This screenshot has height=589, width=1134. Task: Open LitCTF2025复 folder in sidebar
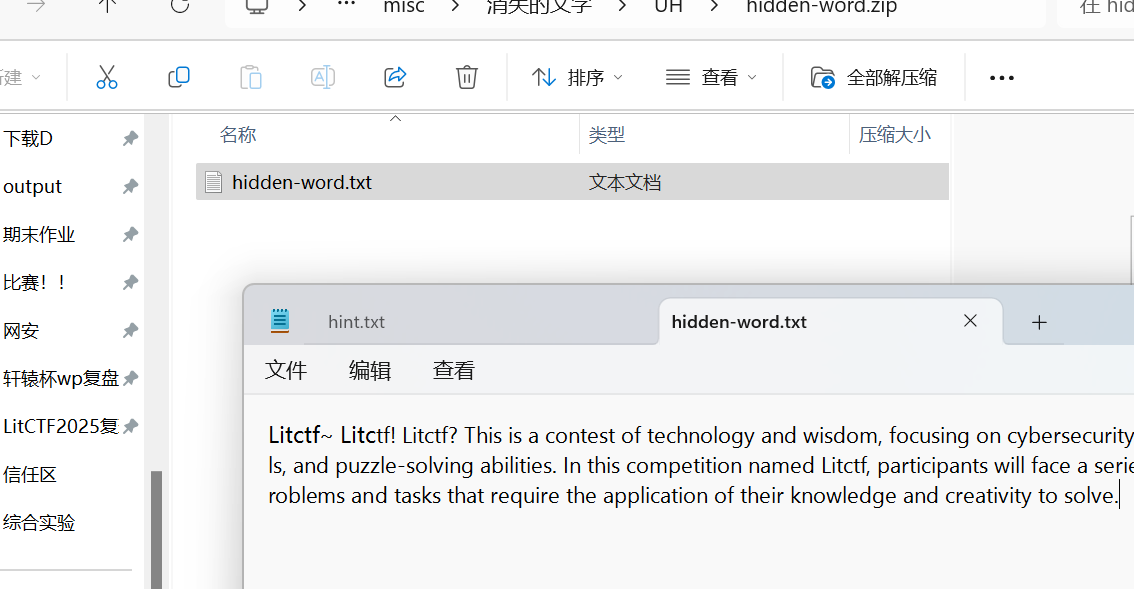click(61, 426)
